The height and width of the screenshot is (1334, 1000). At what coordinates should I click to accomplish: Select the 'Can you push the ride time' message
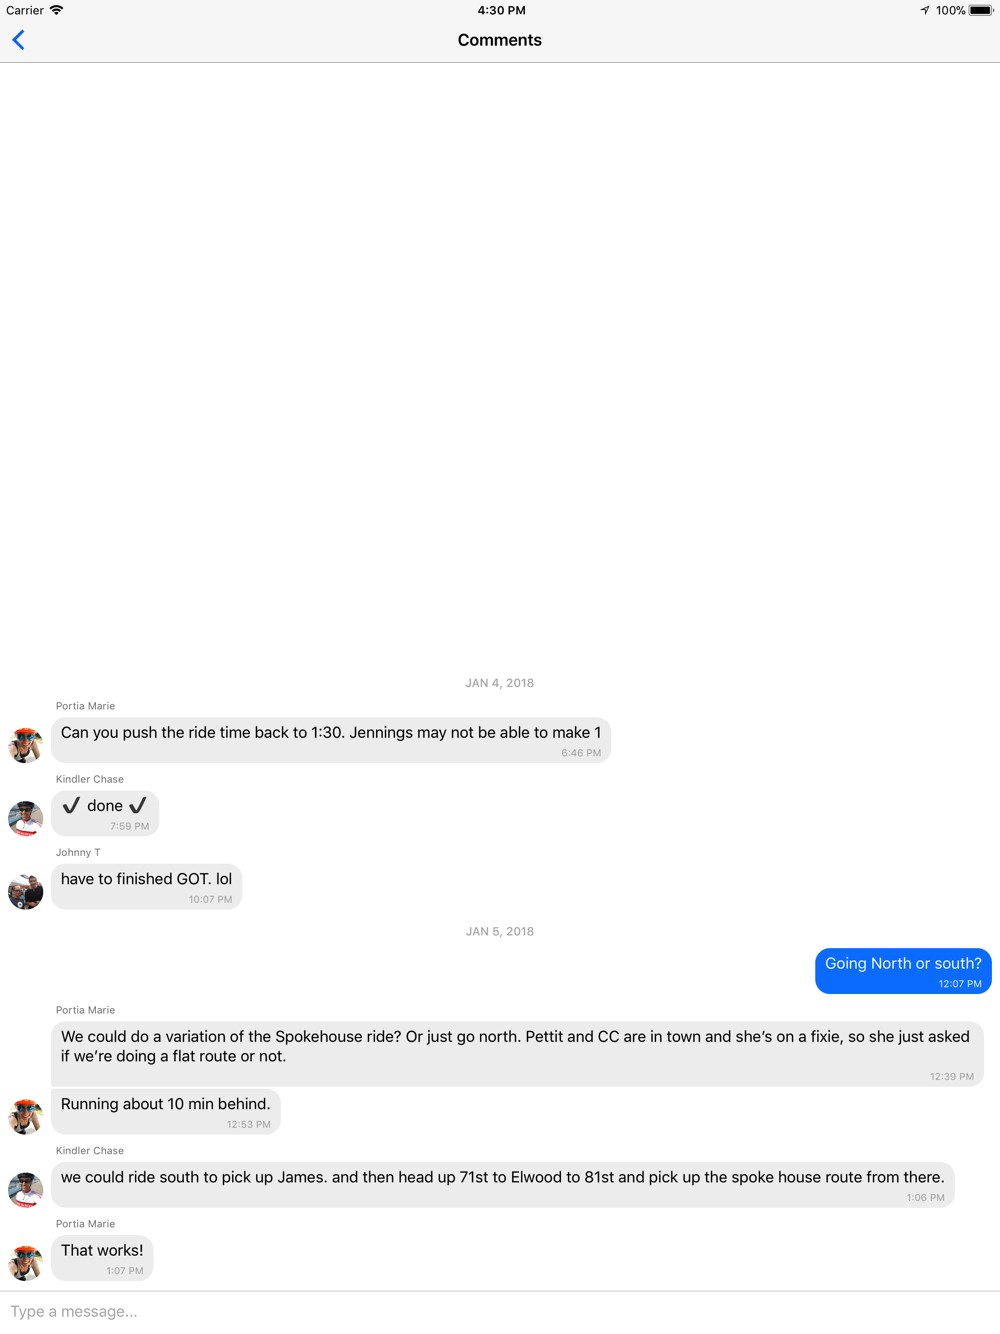[331, 740]
